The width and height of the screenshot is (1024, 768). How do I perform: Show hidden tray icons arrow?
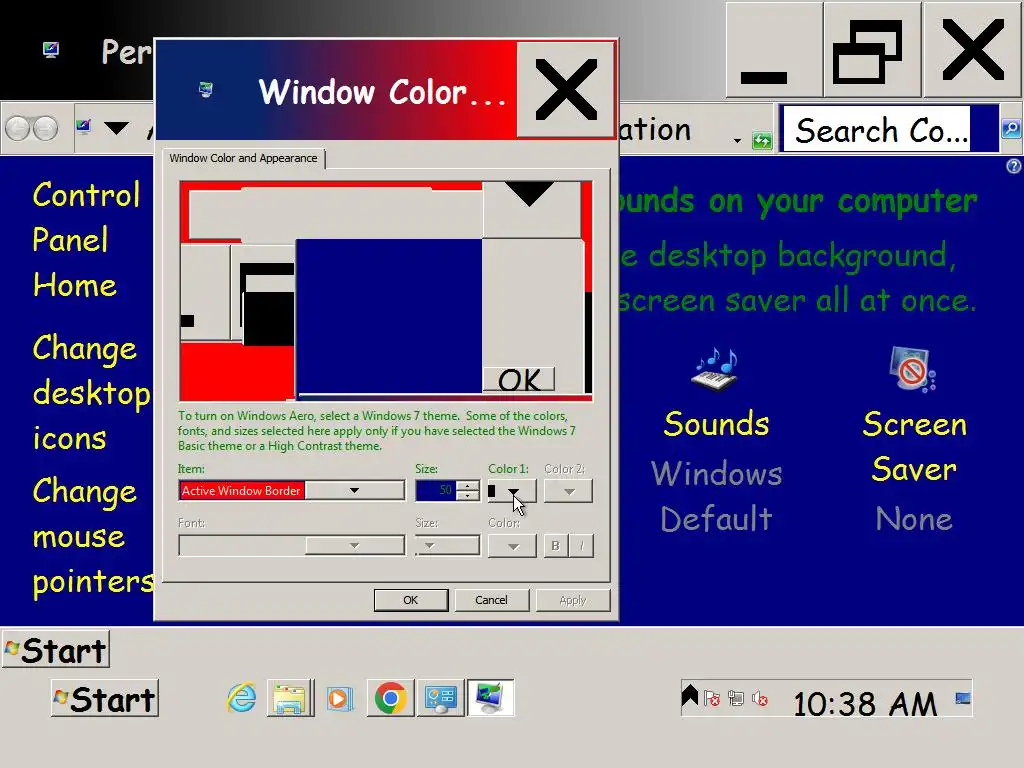point(690,696)
